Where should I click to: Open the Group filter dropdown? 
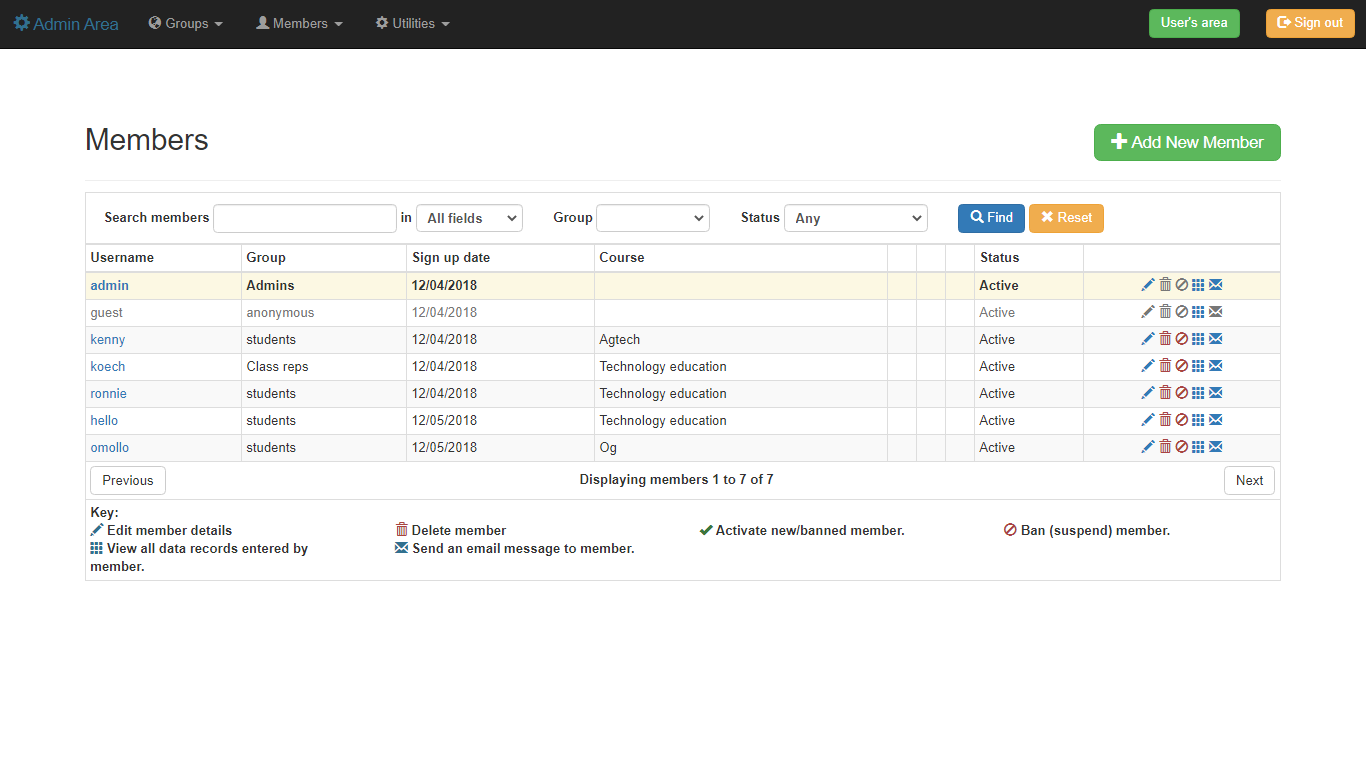[x=652, y=217]
